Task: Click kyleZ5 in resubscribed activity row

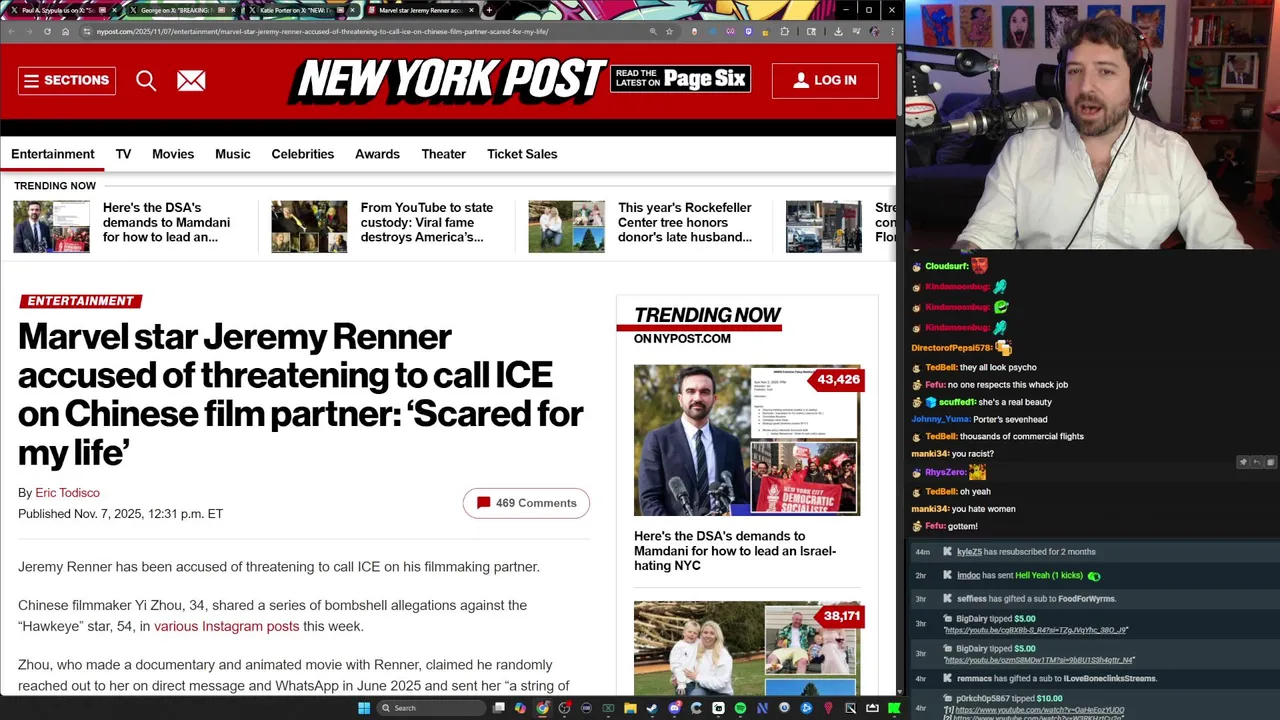Action: (x=969, y=552)
